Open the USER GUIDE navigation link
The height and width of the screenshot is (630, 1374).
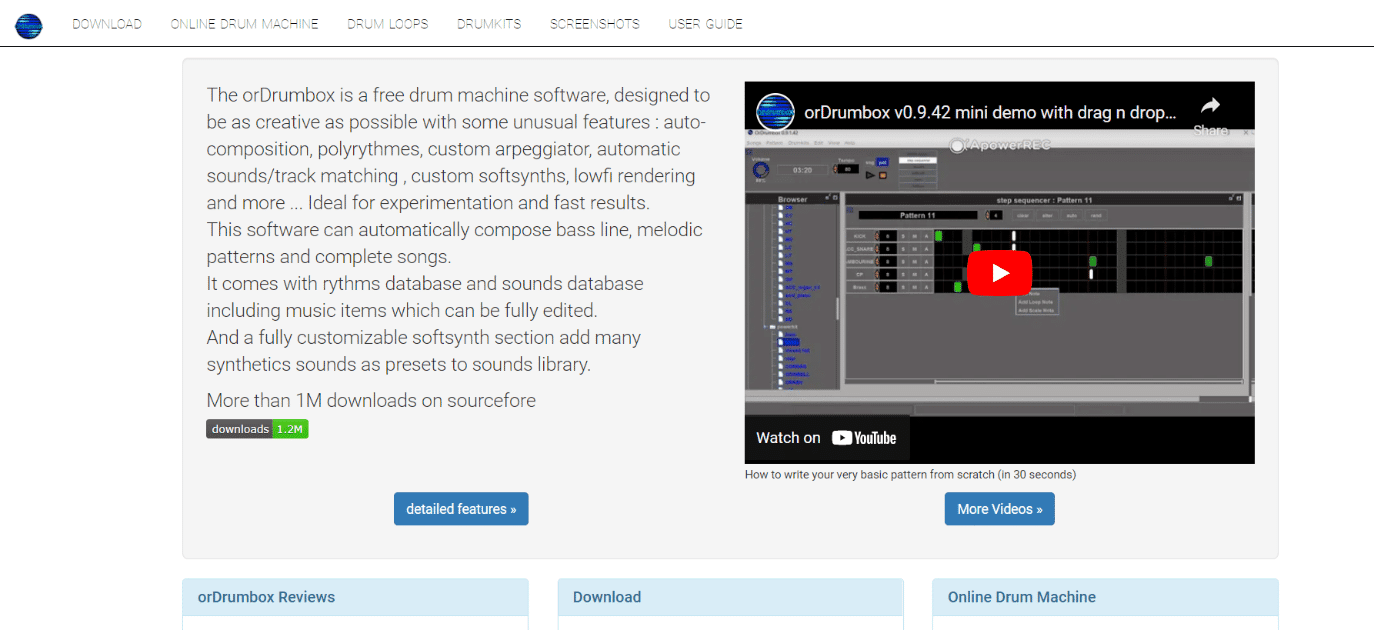pos(706,24)
